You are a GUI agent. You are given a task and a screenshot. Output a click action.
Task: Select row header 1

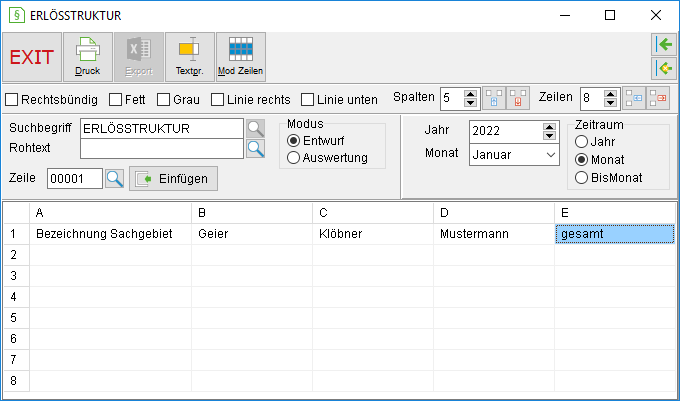click(16, 234)
